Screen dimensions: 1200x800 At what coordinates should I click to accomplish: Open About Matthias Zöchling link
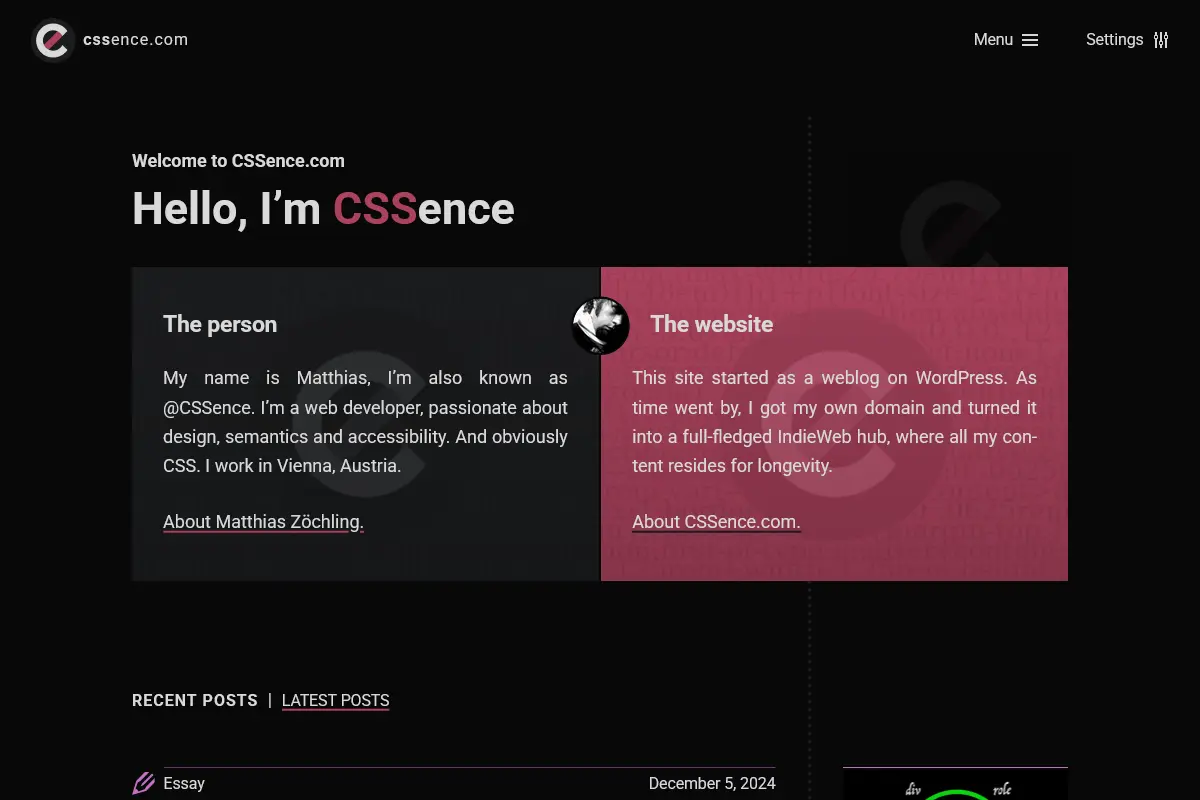(x=263, y=522)
